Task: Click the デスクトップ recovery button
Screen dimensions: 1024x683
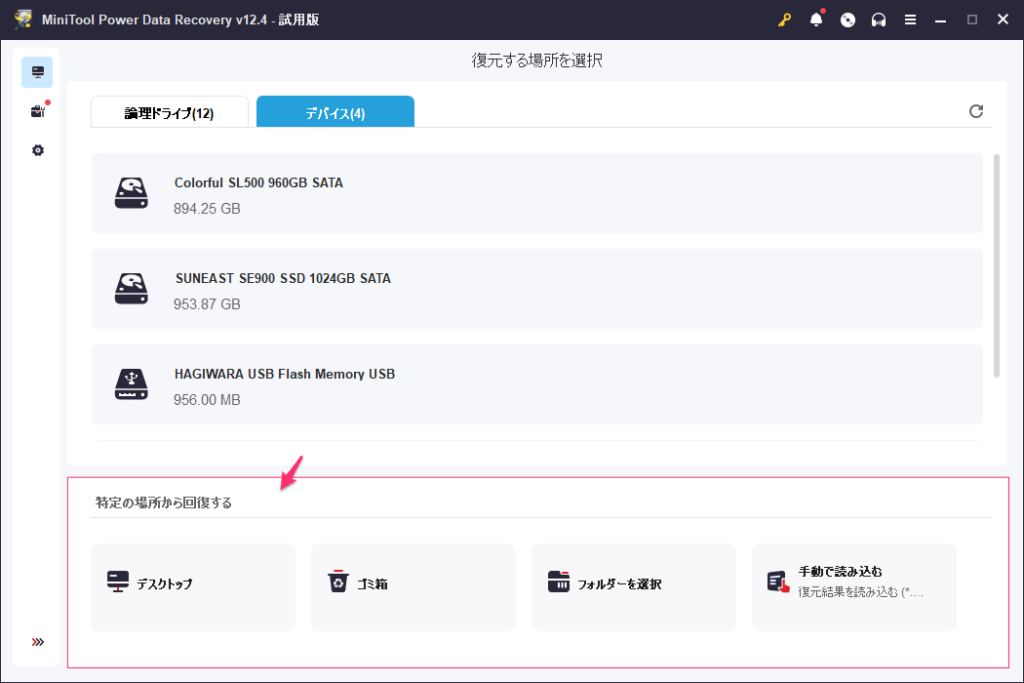Action: [193, 587]
